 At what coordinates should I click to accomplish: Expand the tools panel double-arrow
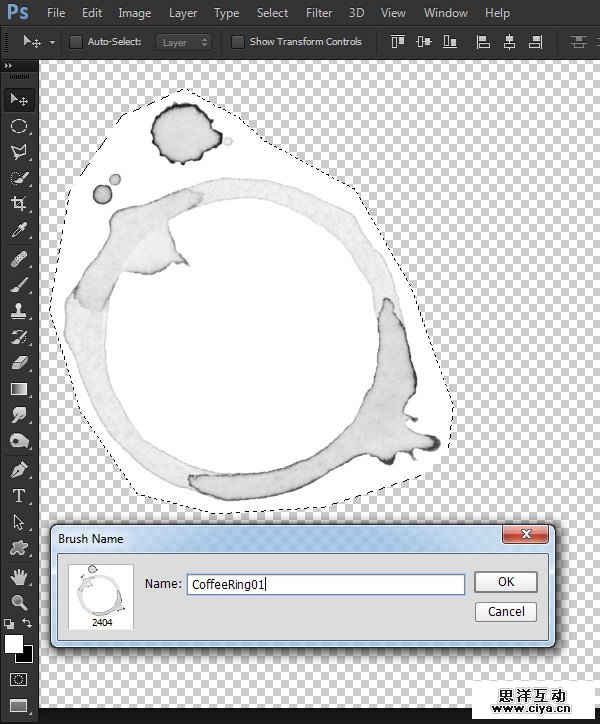(x=11, y=66)
